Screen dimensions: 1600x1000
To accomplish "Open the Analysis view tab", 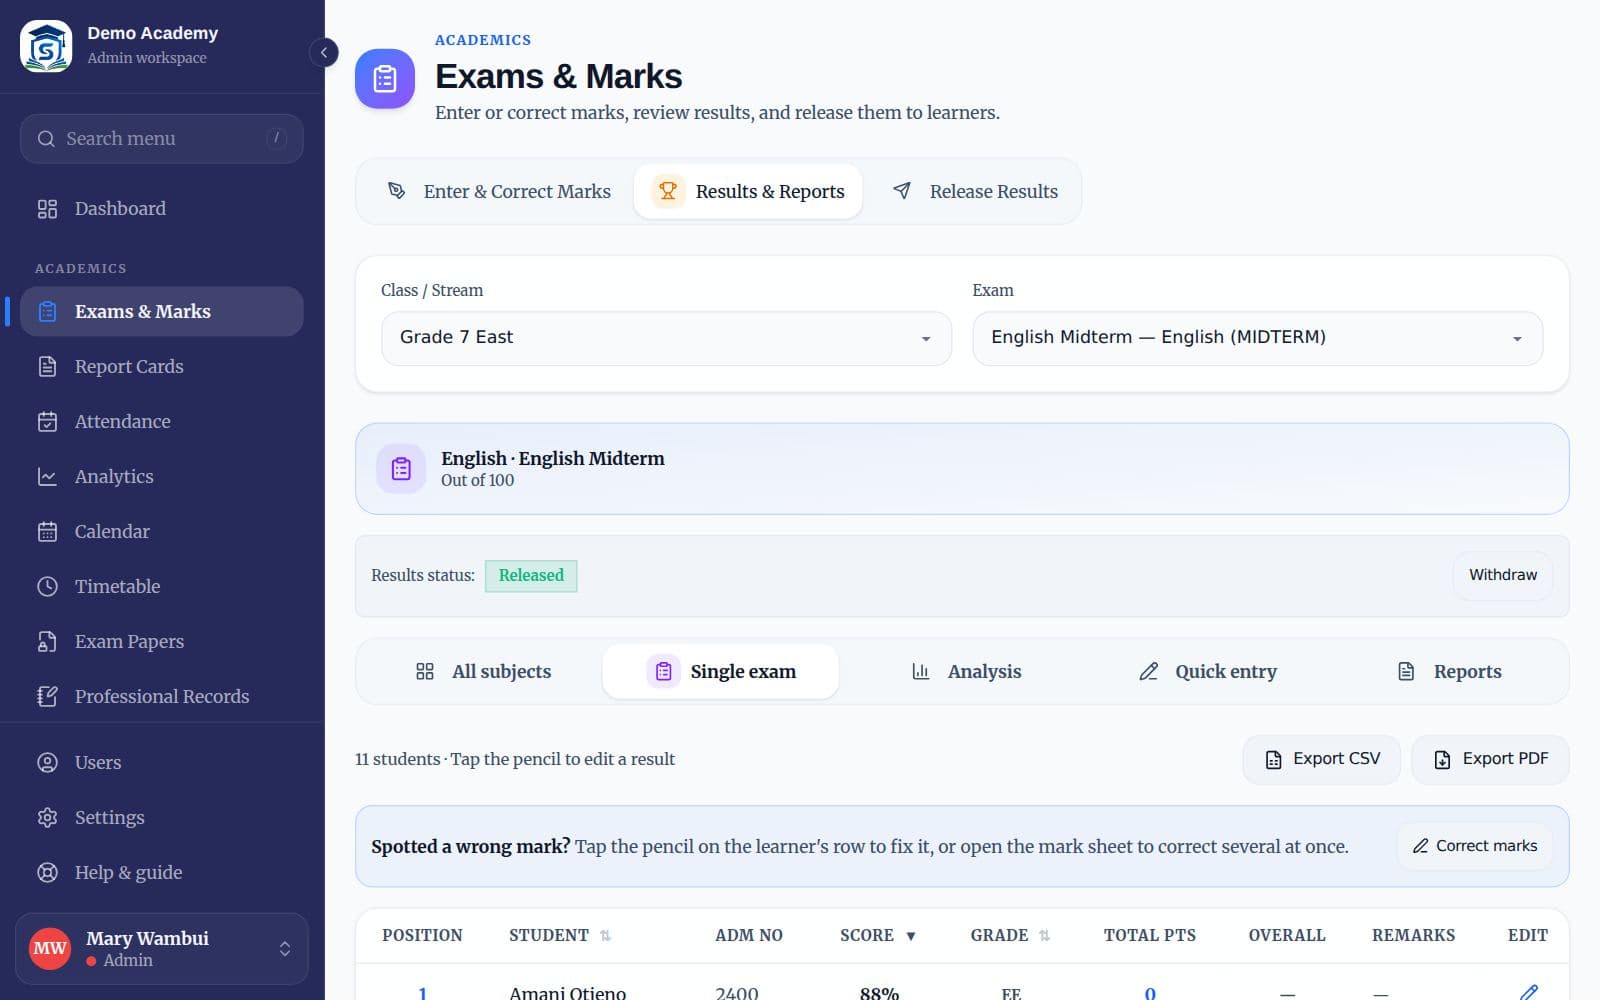I will pos(966,672).
